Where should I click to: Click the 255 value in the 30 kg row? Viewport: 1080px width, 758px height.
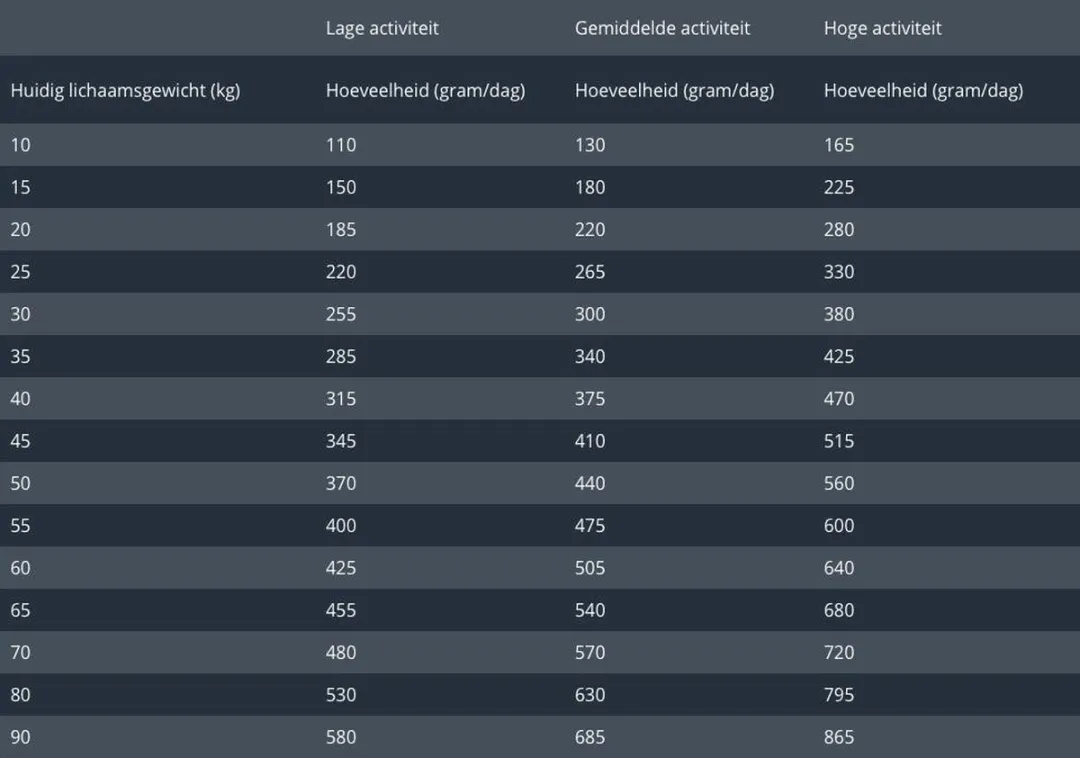coord(341,314)
